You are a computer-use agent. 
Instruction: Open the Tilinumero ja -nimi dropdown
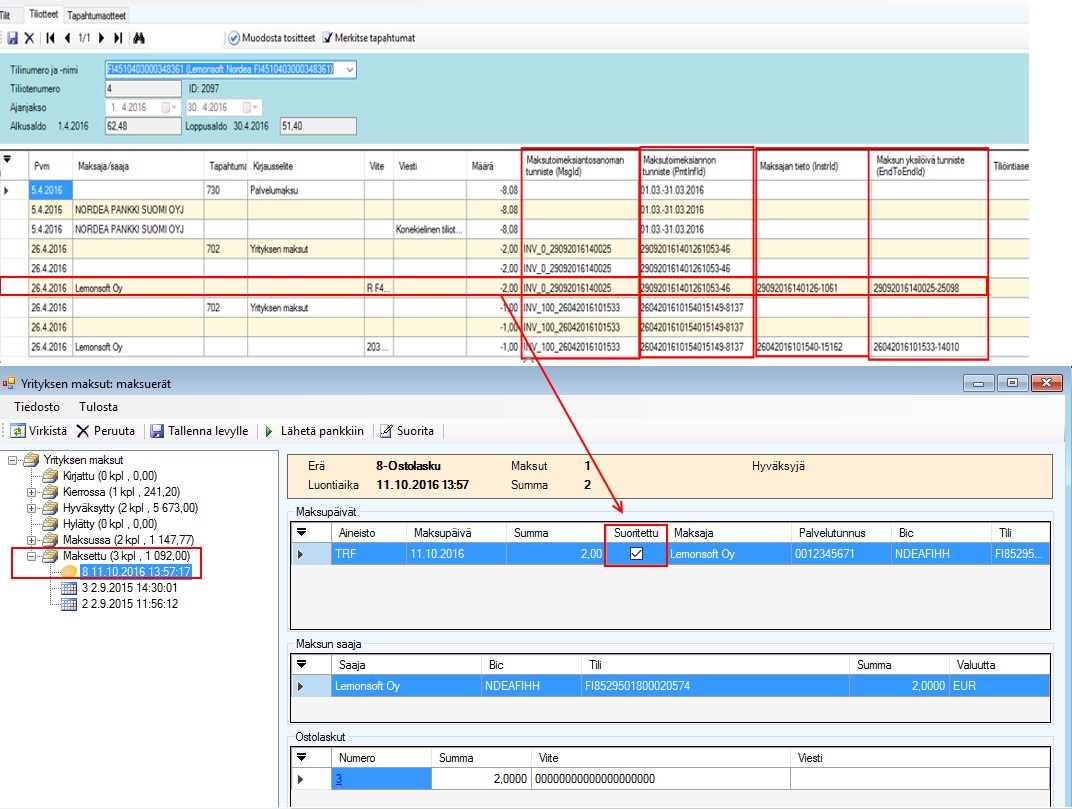click(349, 70)
